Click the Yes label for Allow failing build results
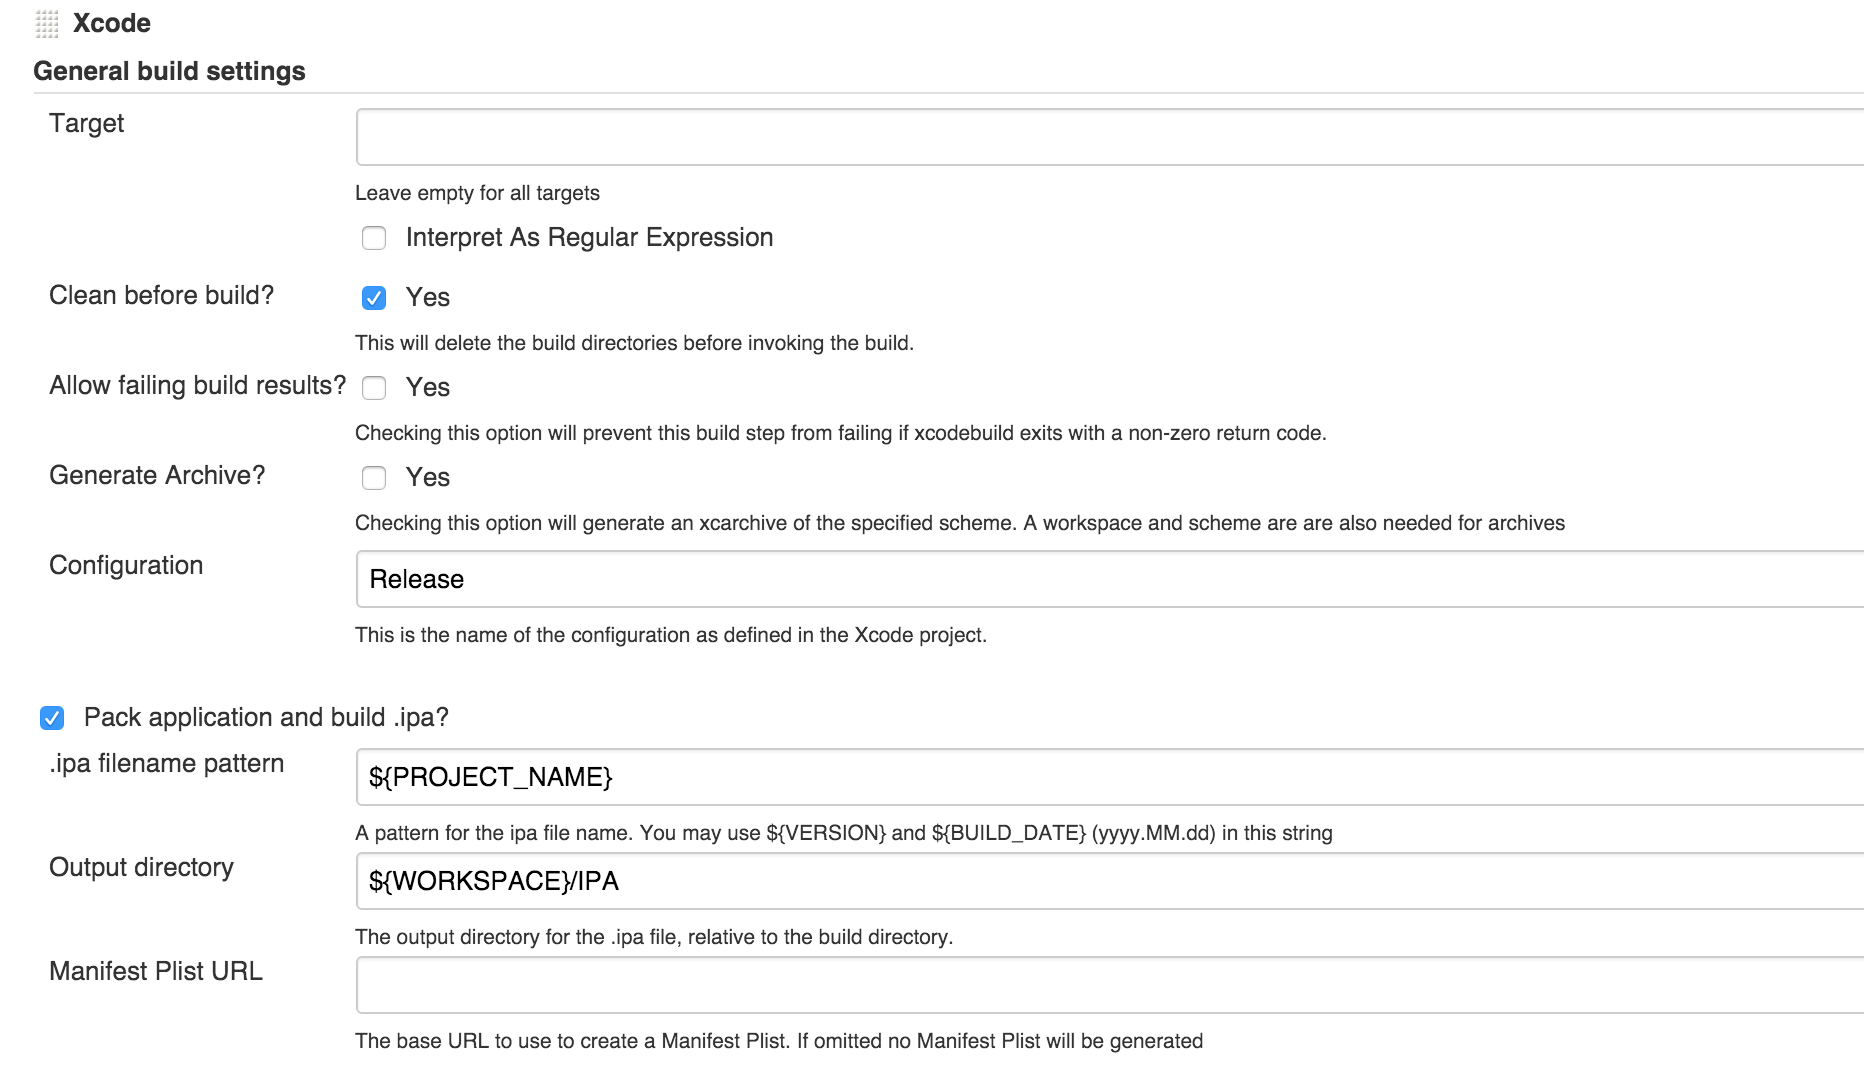This screenshot has width=1864, height=1072. [428, 387]
